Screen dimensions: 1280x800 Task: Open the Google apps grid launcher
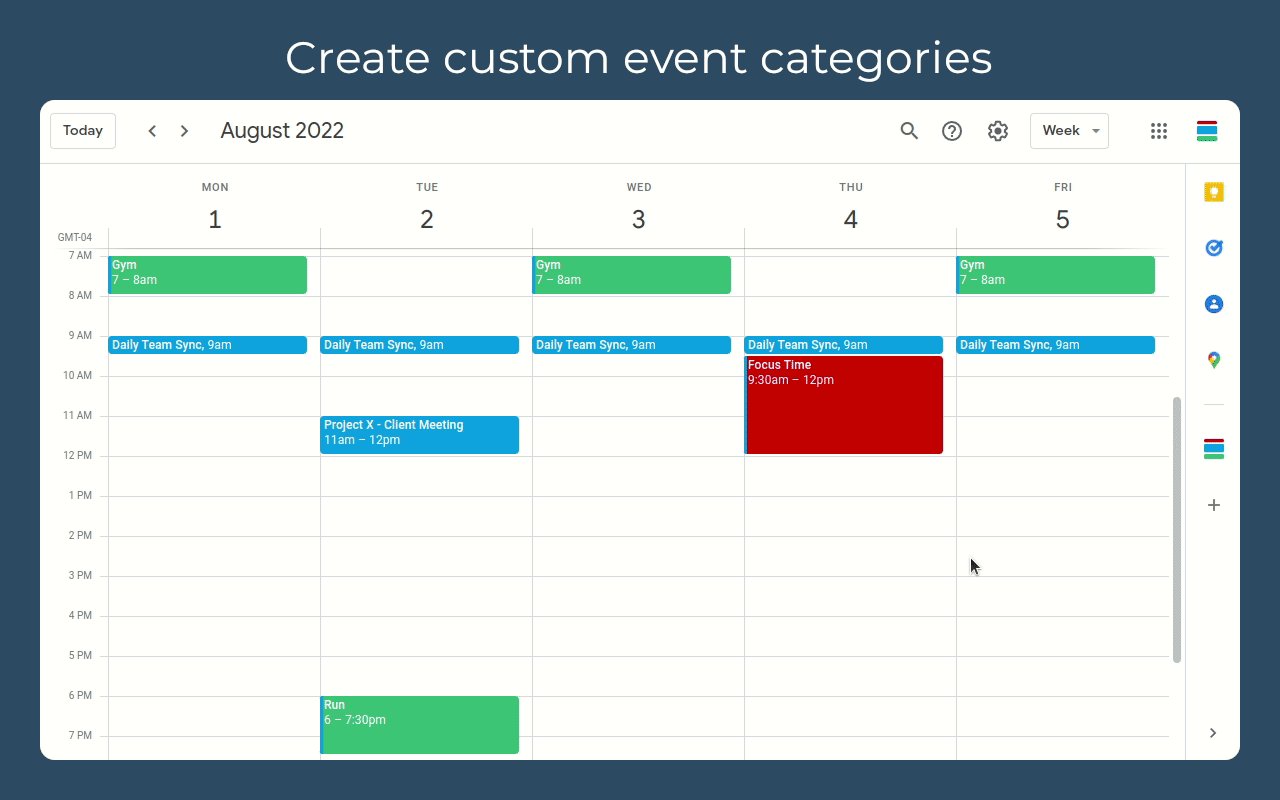[1158, 130]
